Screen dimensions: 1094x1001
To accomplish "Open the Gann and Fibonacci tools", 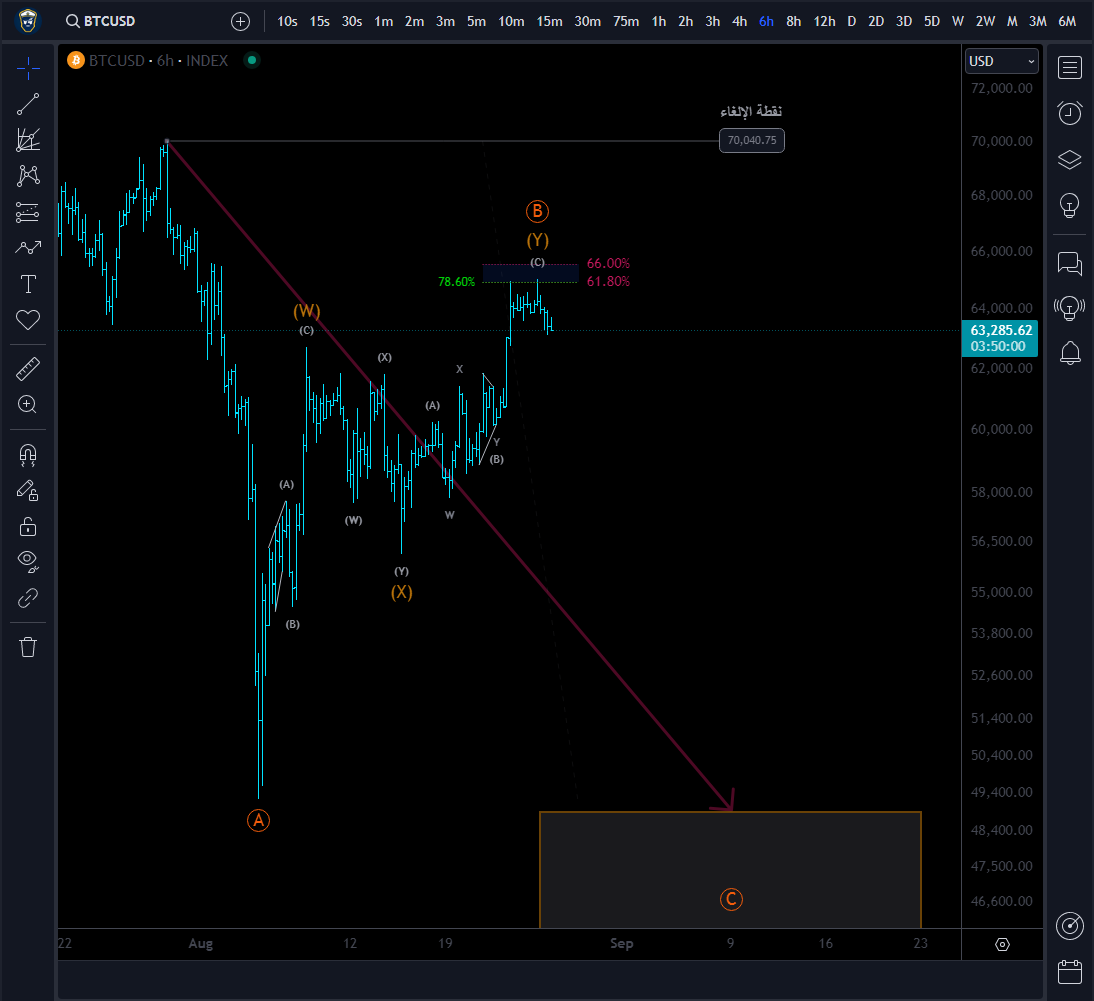I will (x=28, y=140).
